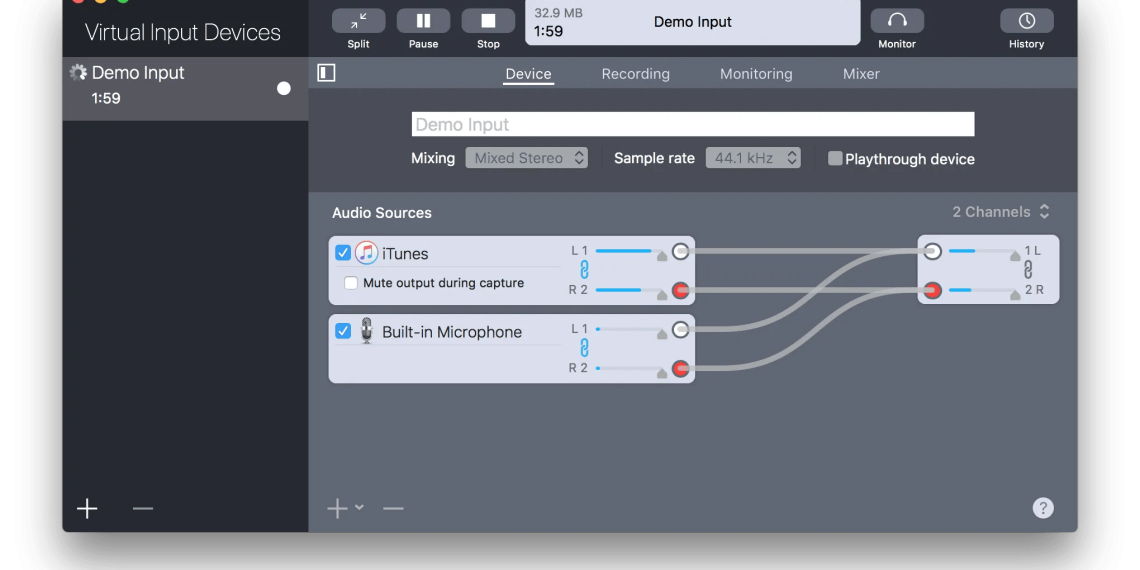Click the gear icon beside Demo Input
The width and height of the screenshot is (1140, 570).
point(78,72)
